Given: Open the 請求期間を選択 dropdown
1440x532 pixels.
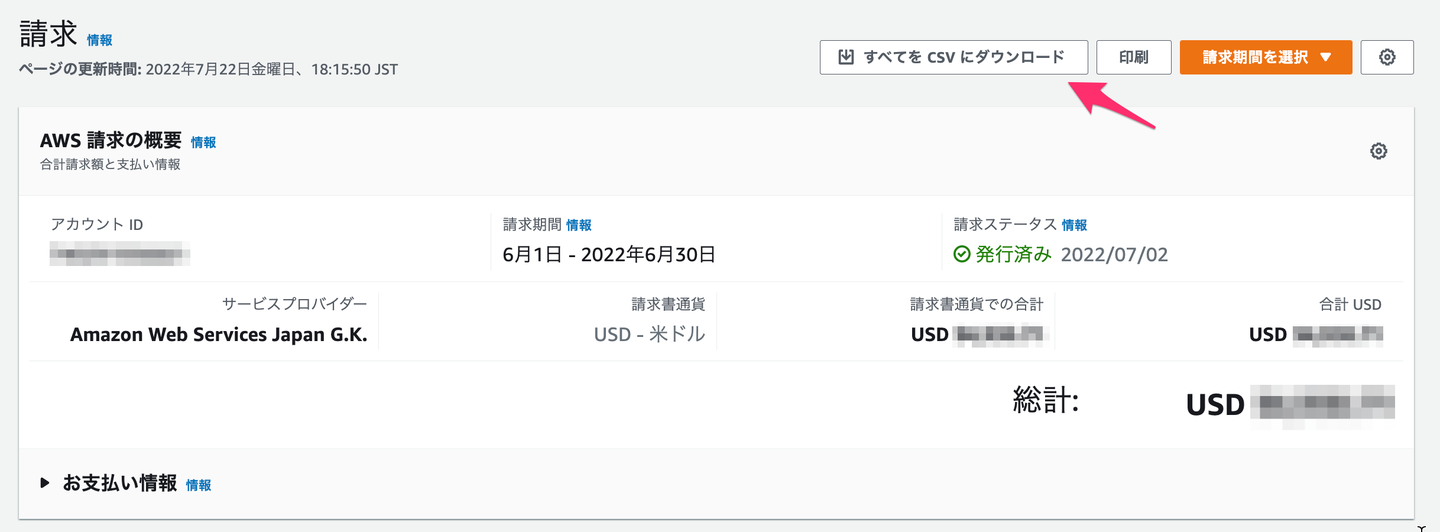Looking at the screenshot, I should [1265, 57].
